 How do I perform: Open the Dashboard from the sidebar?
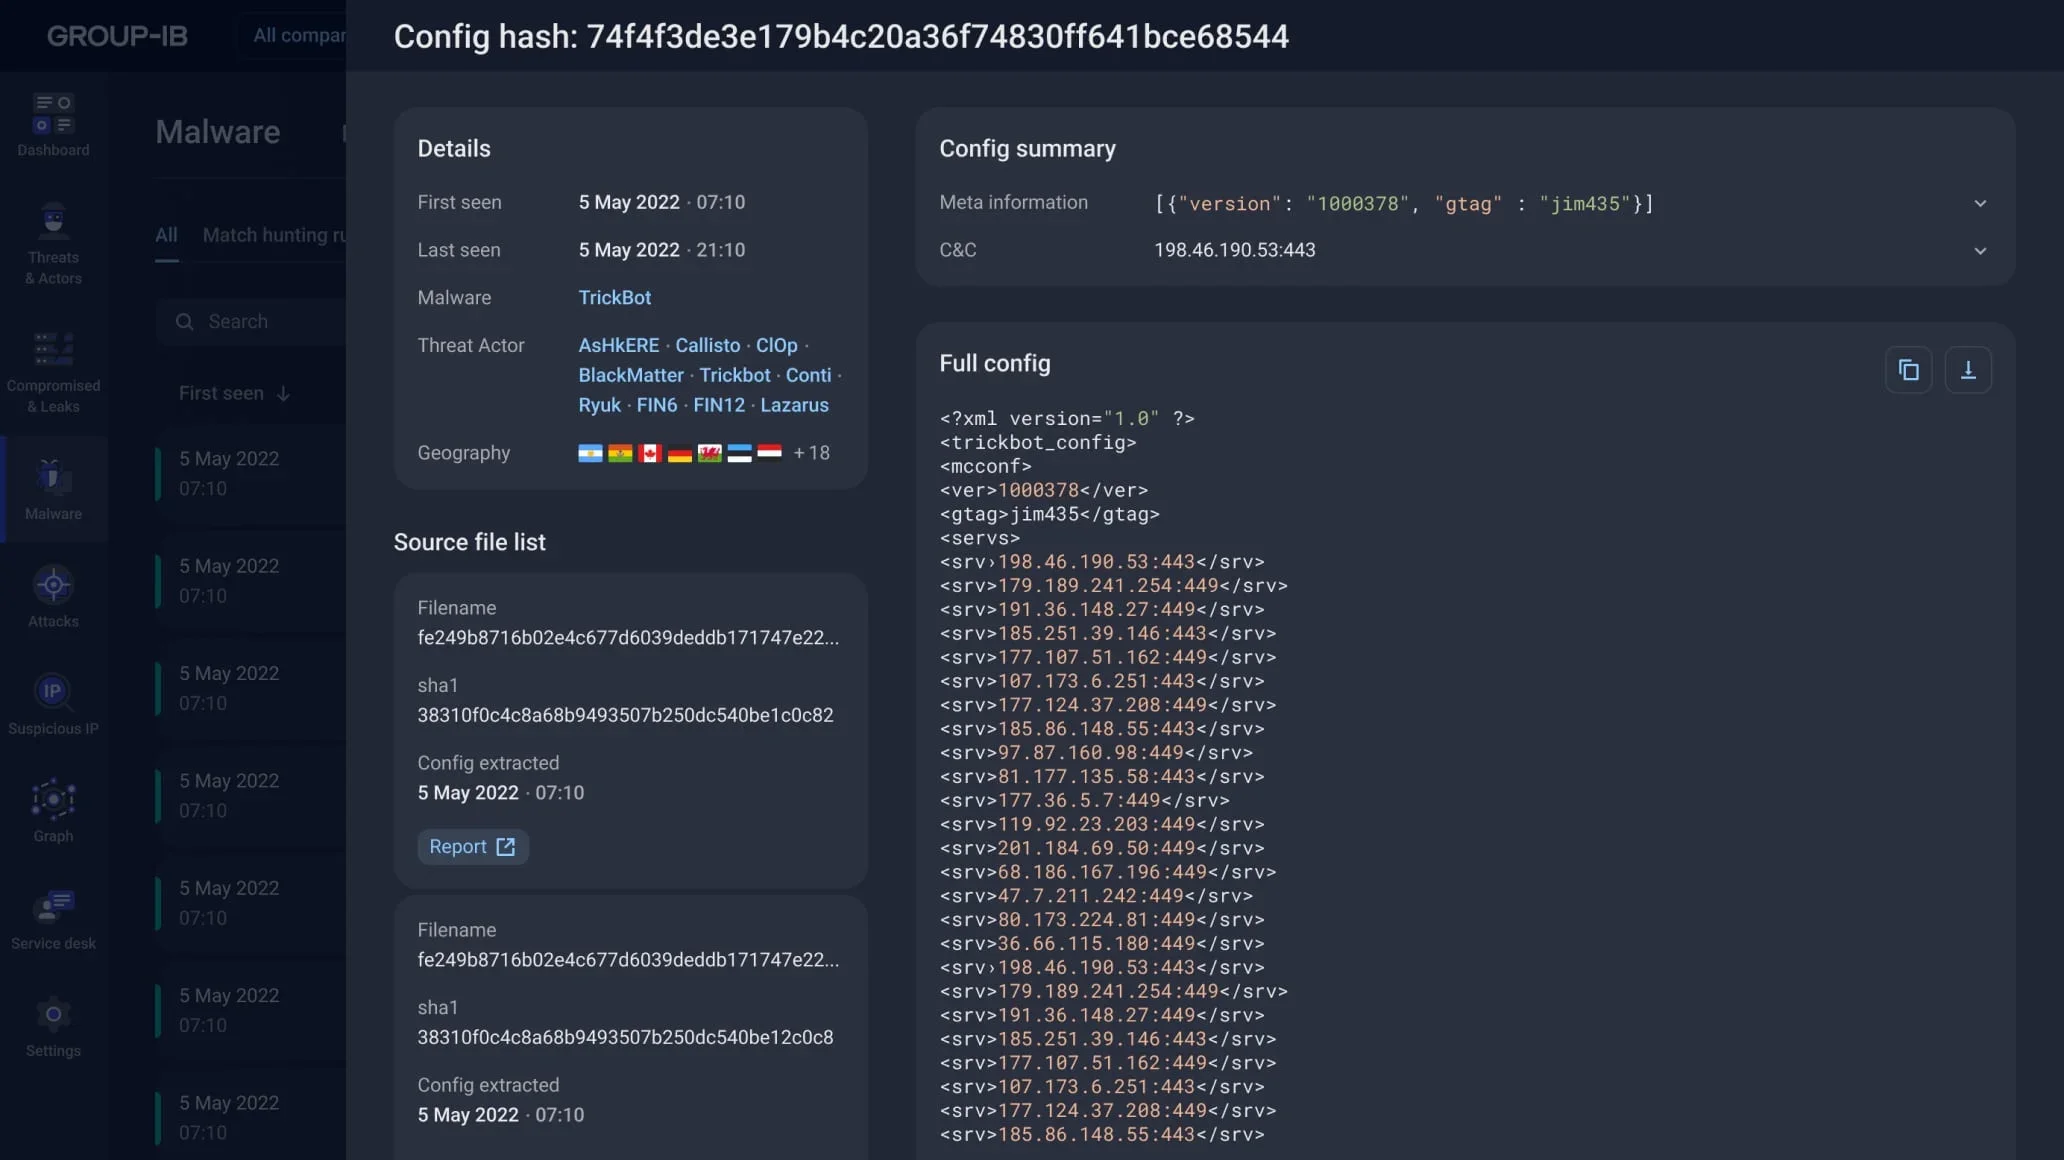52,124
